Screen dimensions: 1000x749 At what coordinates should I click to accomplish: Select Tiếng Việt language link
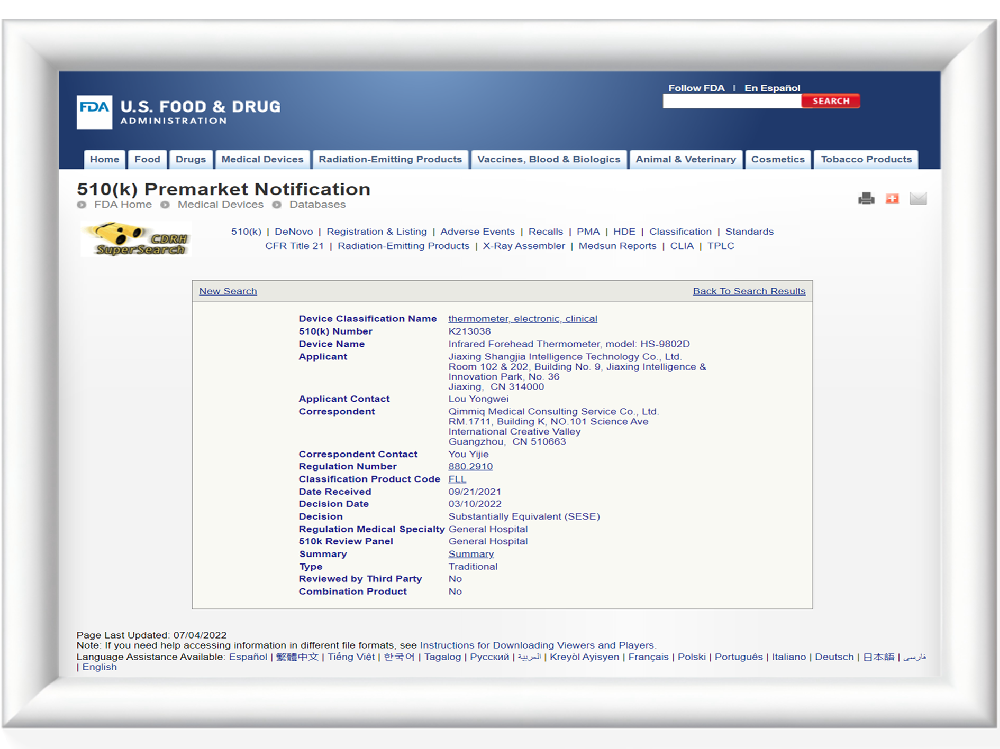point(351,657)
